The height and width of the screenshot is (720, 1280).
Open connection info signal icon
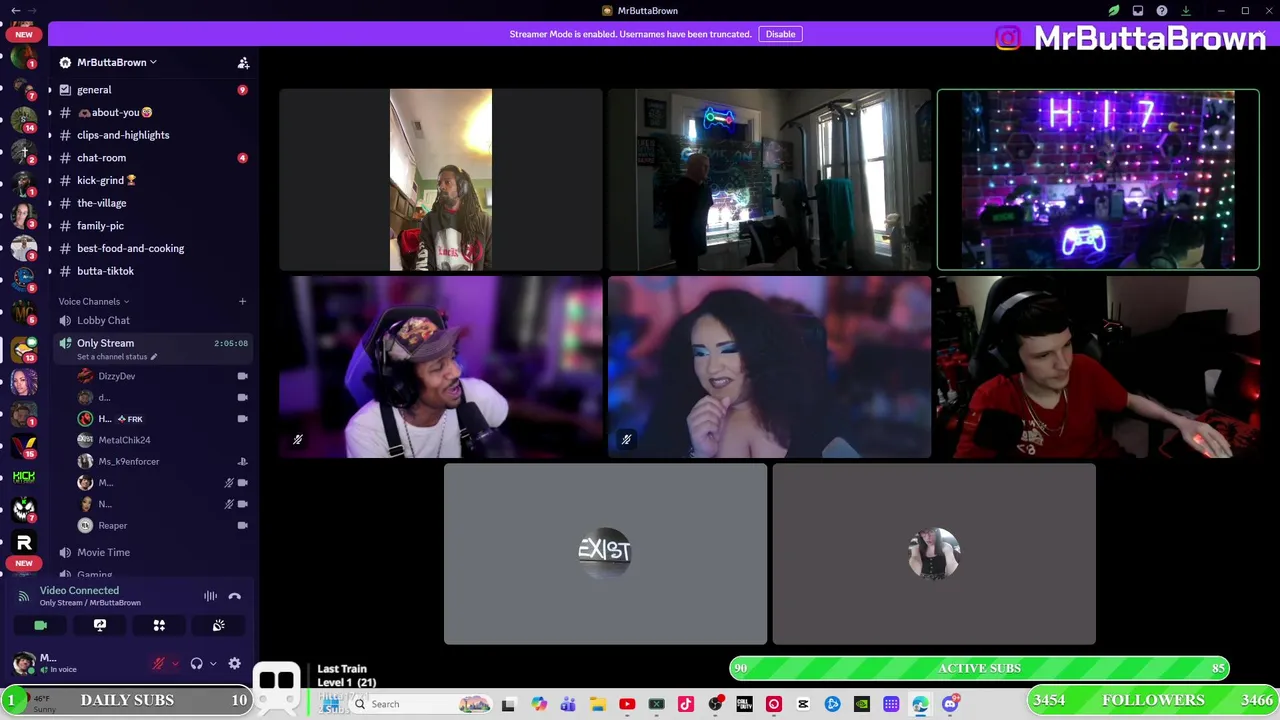point(23,596)
